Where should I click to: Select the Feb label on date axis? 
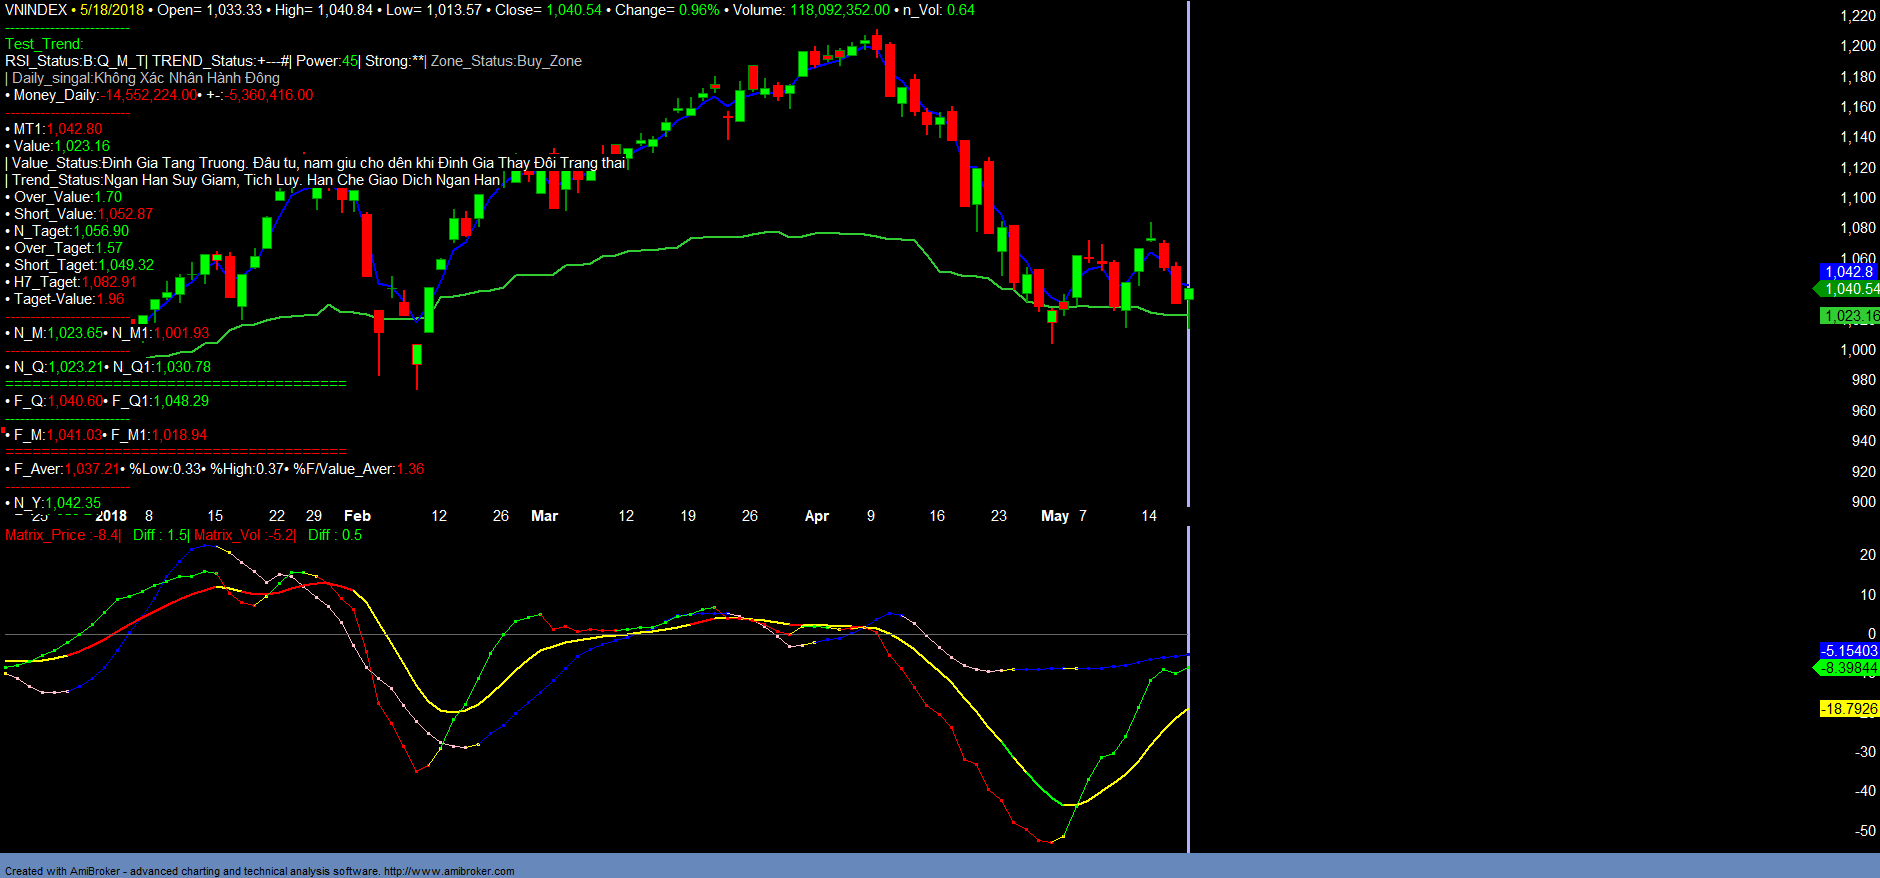click(x=357, y=516)
